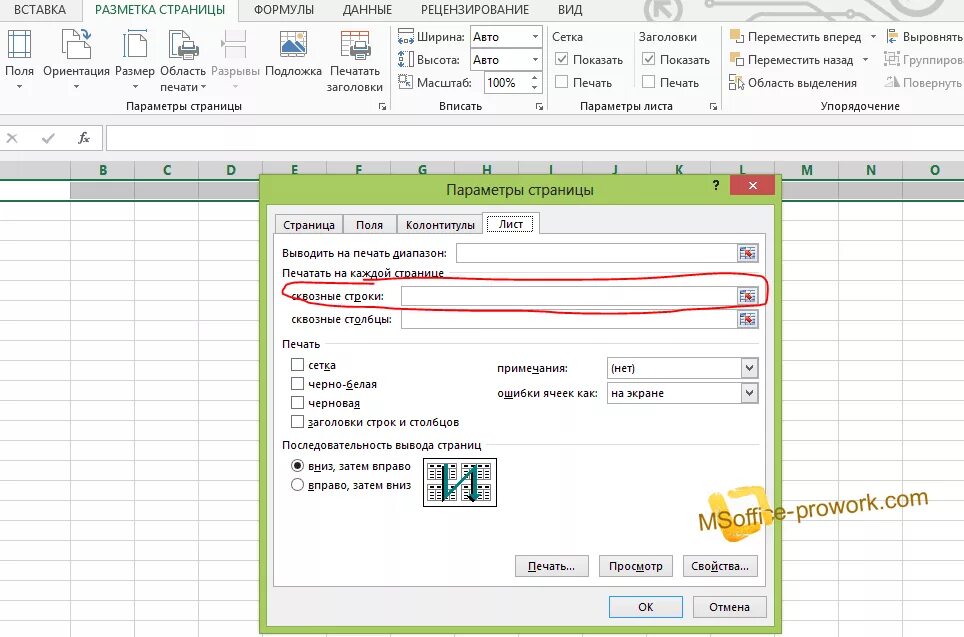
Task: Click the Ширина width icon label
Action: (406, 37)
